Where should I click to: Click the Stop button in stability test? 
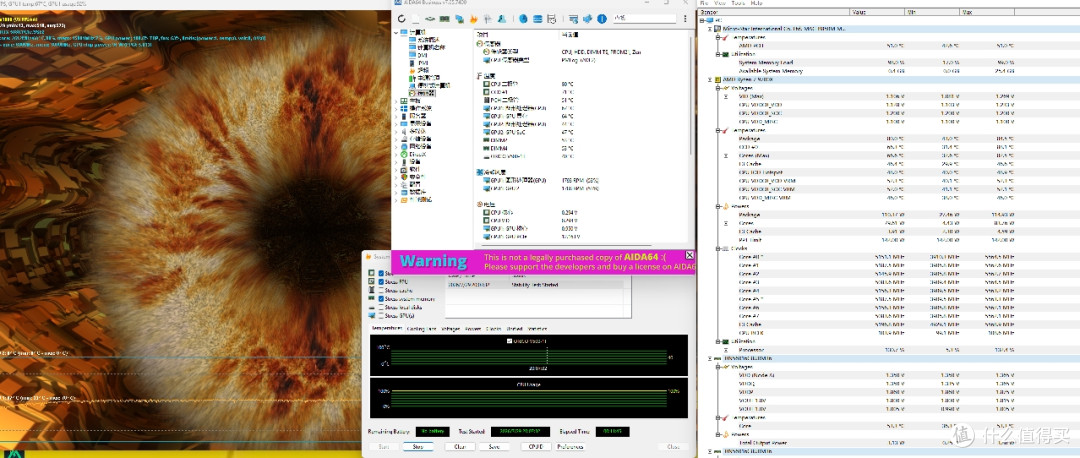tap(418, 446)
